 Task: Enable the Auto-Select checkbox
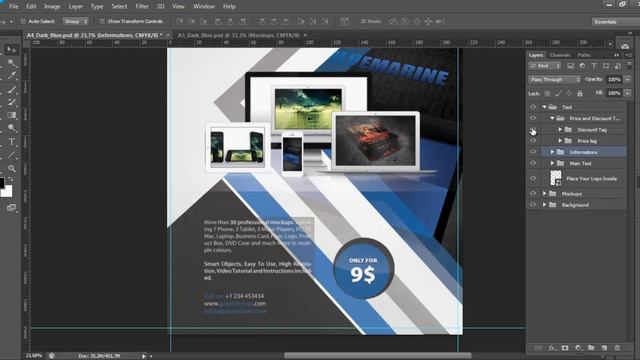pos(23,21)
